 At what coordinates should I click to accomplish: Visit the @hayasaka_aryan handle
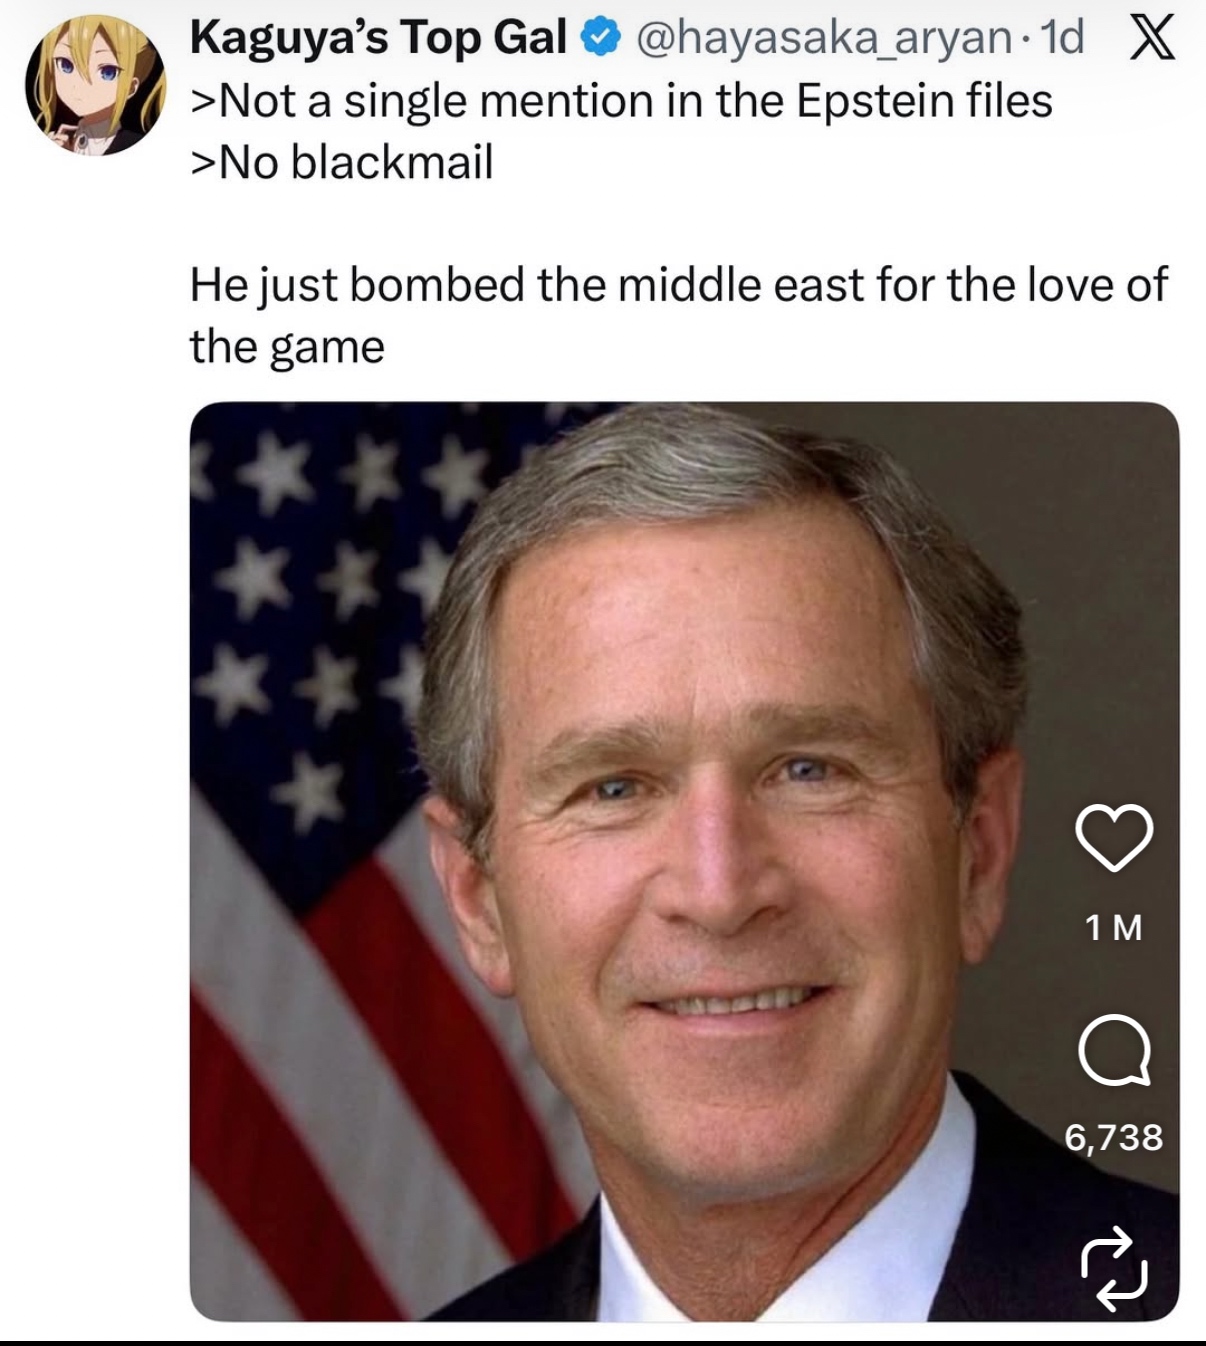[x=822, y=39]
